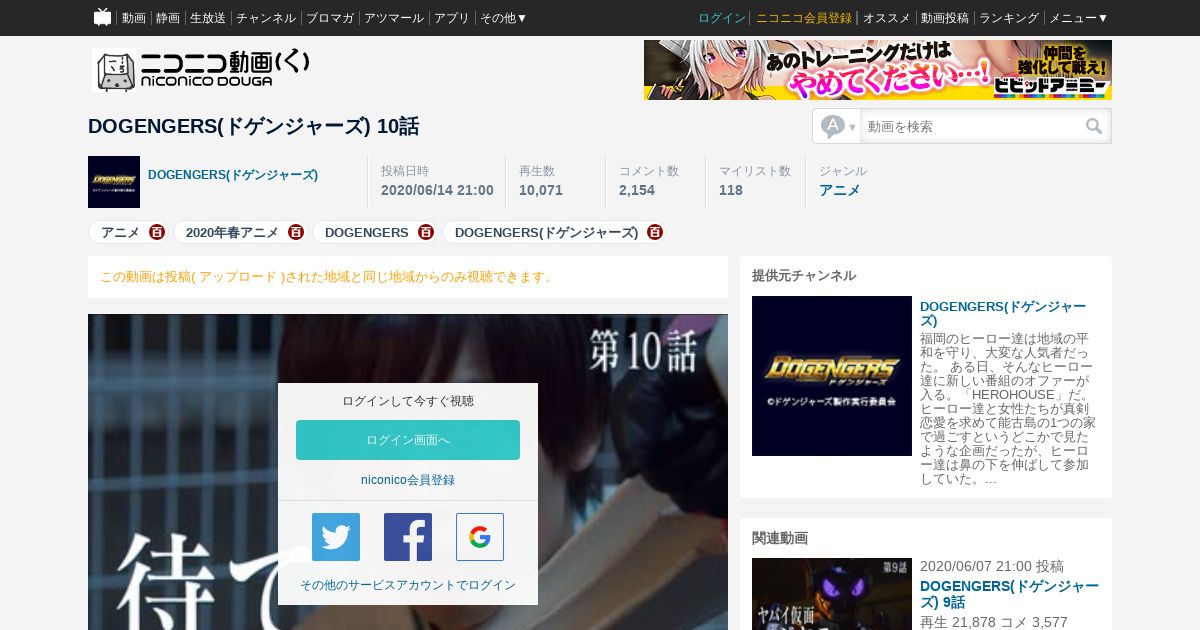The width and height of the screenshot is (1200, 630).
Task: Sign in with the Twitter icon
Action: point(336,537)
